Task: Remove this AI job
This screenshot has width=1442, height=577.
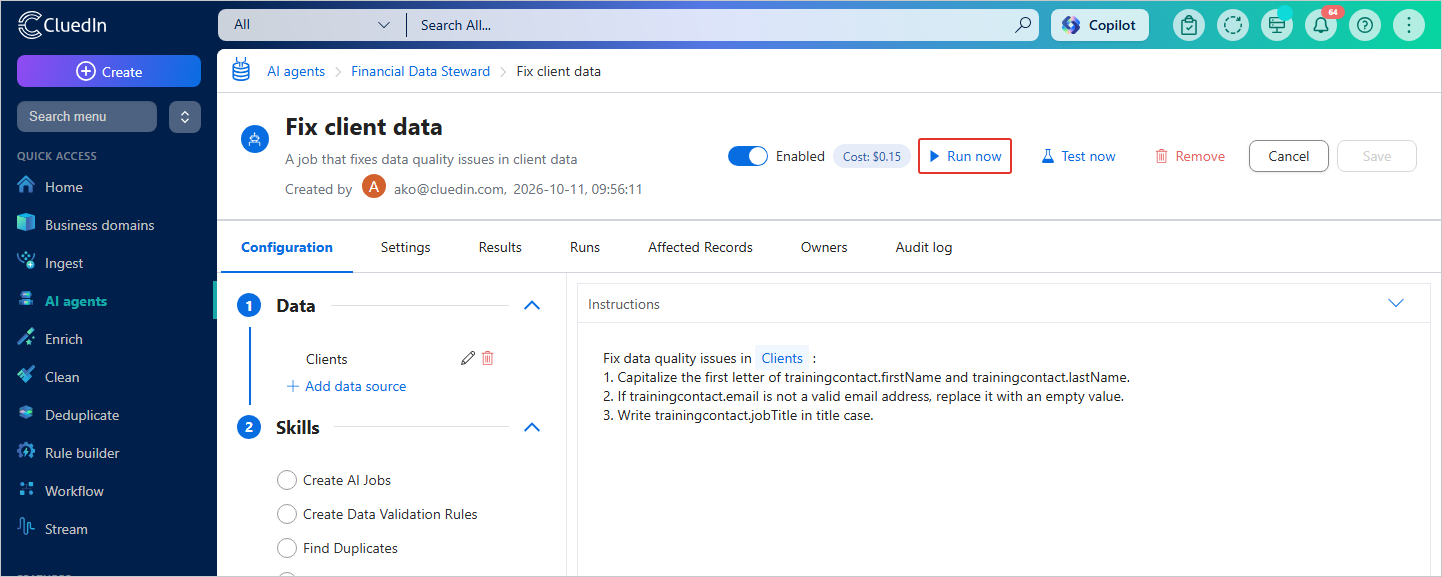Action: click(1190, 156)
